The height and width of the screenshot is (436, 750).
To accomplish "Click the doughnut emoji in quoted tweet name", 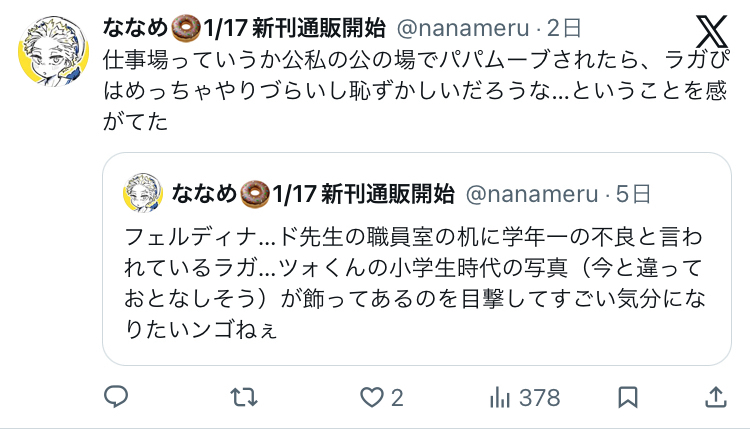I will pyautogui.click(x=254, y=194).
